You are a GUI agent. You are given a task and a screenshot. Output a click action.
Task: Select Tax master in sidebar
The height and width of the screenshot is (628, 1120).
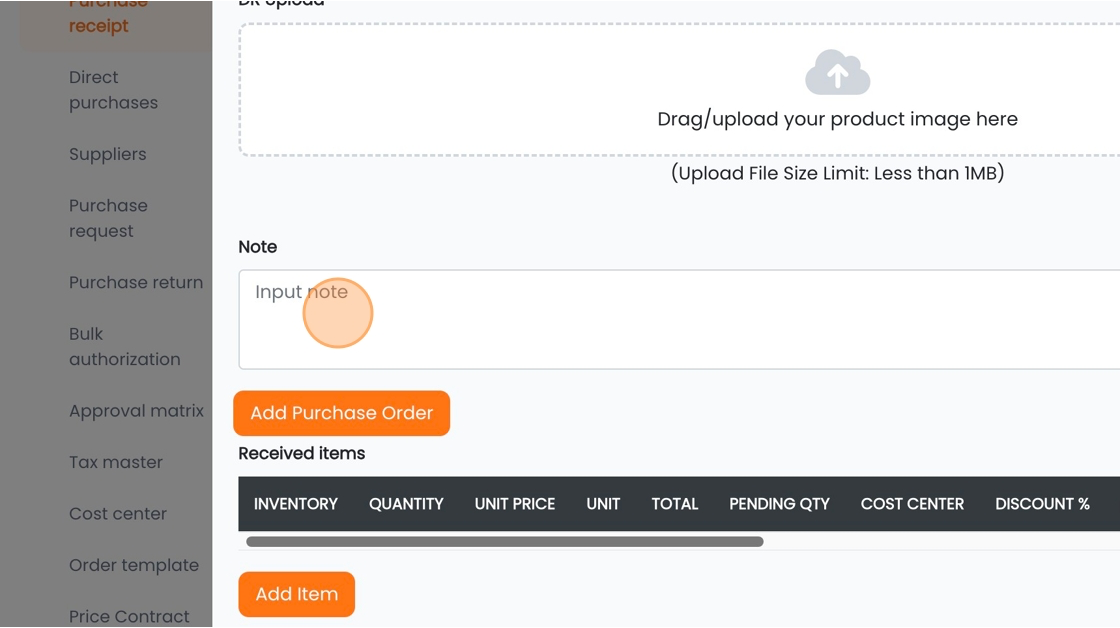[116, 463]
